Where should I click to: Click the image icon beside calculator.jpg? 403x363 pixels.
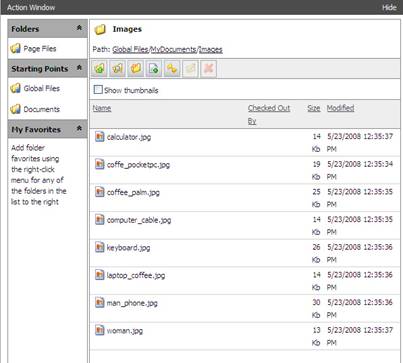[99, 136]
